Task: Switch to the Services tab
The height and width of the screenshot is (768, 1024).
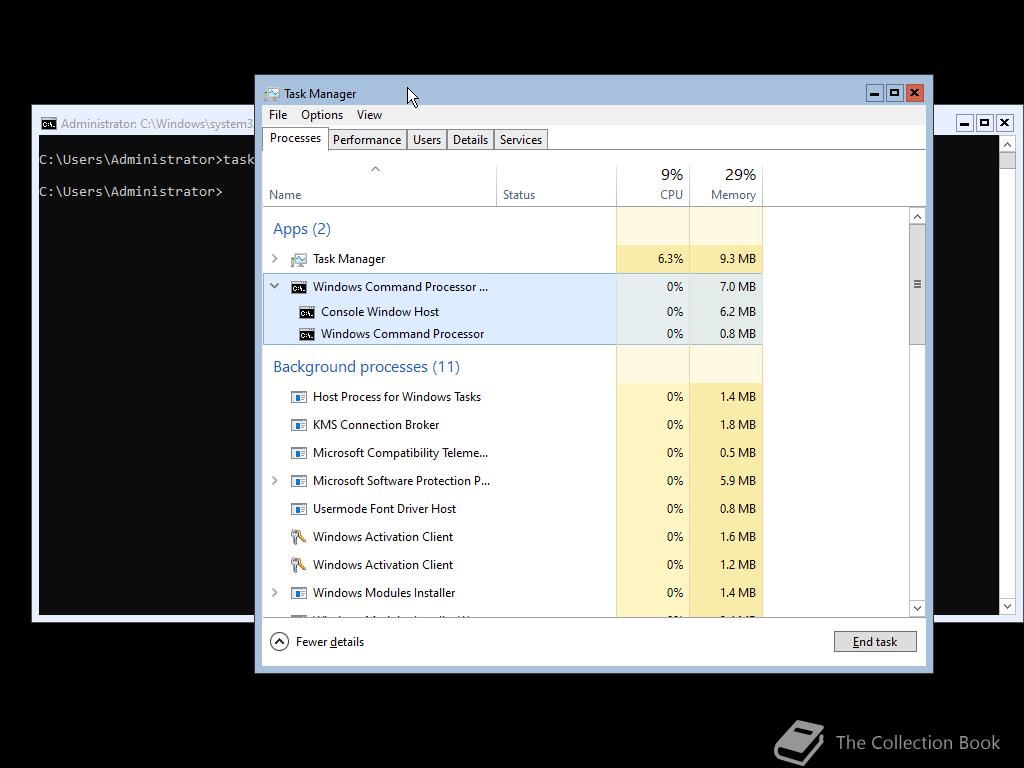Action: [520, 140]
